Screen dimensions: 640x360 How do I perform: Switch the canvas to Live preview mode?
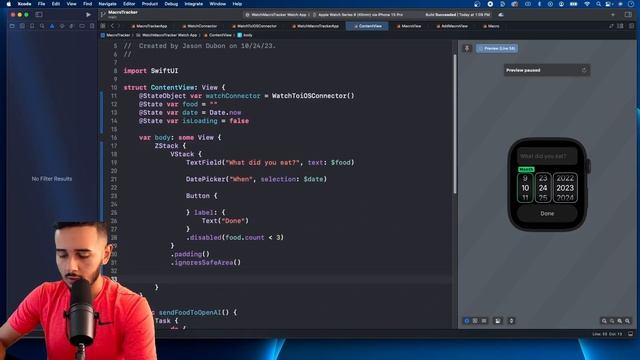467,321
